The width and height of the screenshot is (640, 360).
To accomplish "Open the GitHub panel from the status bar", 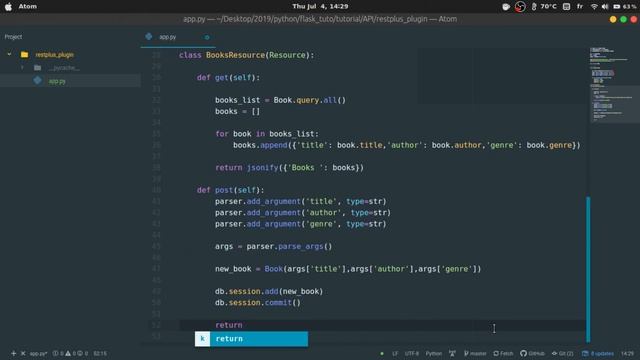I will tap(532, 353).
